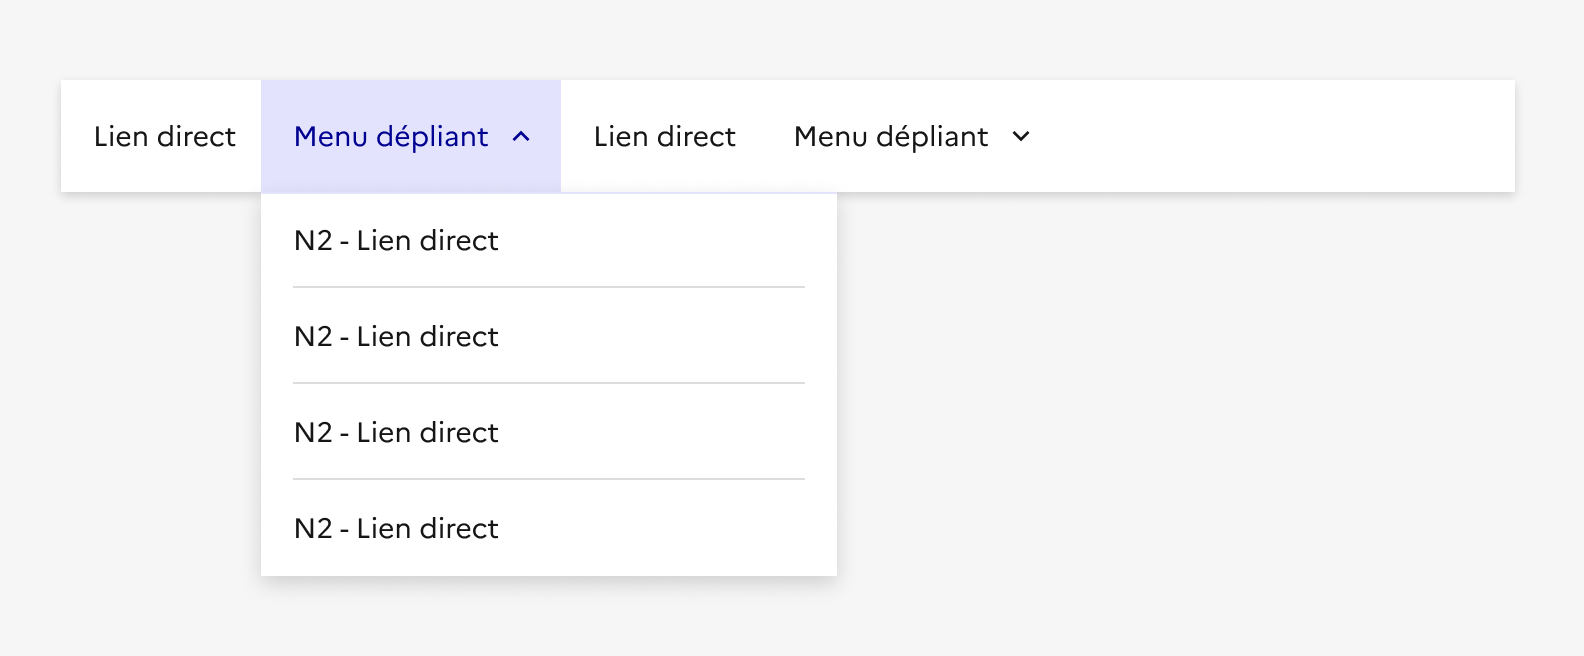Click separator line under first submenu item
This screenshot has width=1584, height=656.
[548, 287]
